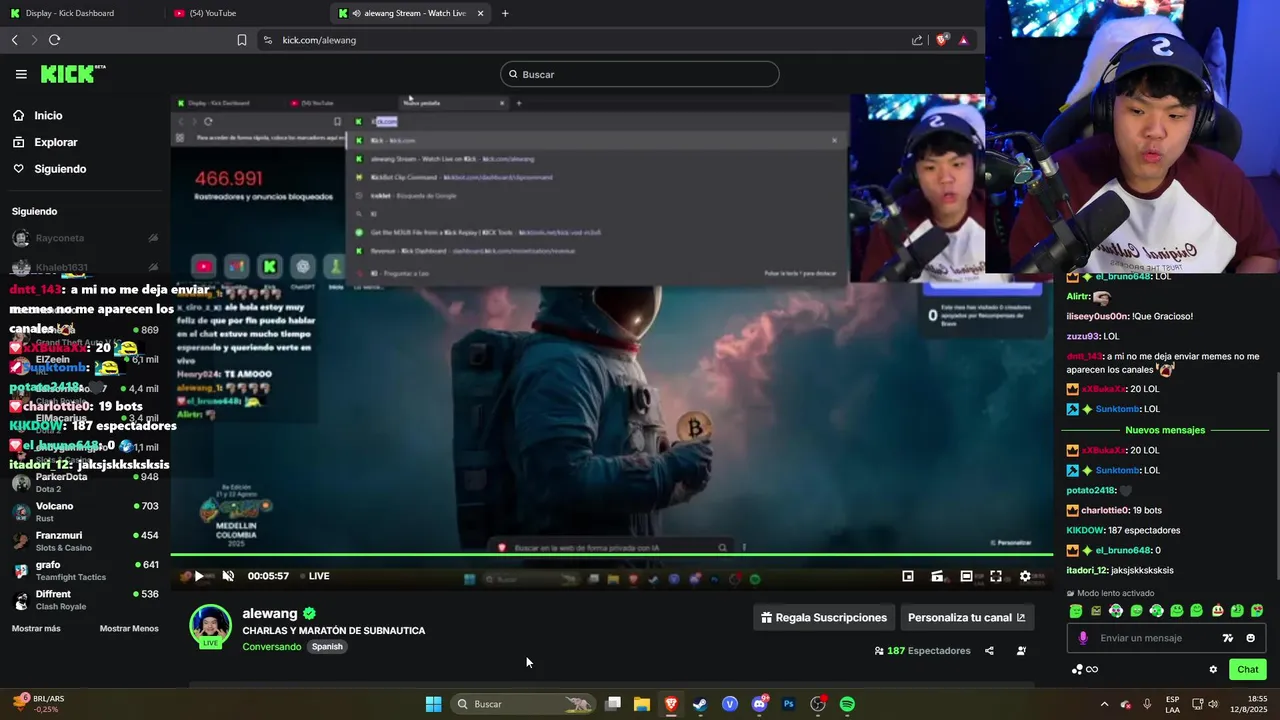1280x720 pixels.
Task: Reload the page in browser
Action: tap(54, 40)
